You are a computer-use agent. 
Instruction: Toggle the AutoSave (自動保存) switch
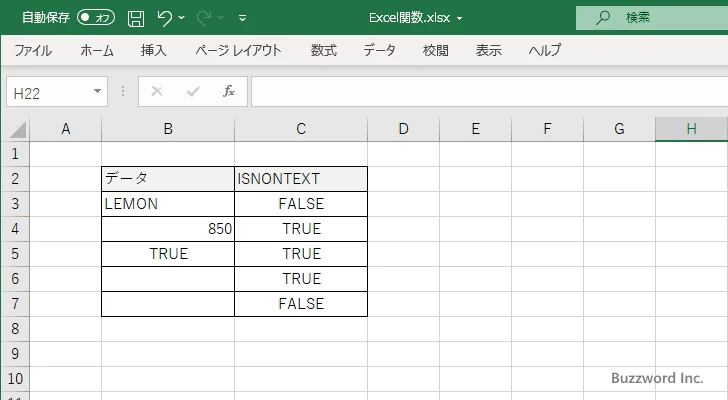[96, 18]
